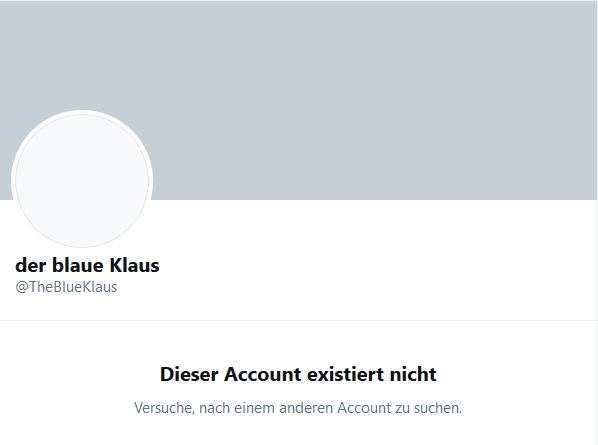Select the display name der blaue Klaus
This screenshot has height=445, width=598.
point(87,265)
